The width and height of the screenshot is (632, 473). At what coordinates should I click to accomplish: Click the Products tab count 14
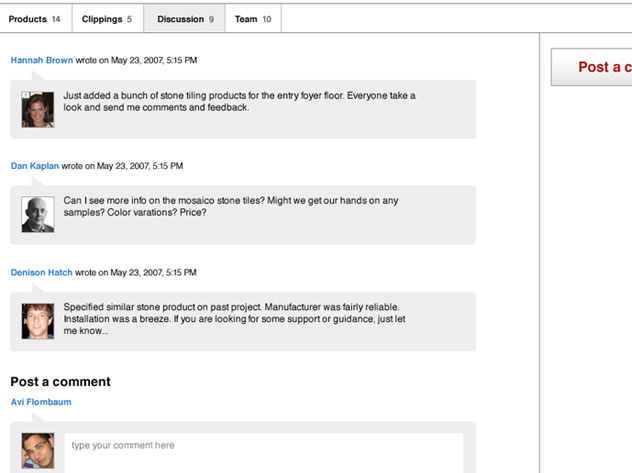pos(56,19)
